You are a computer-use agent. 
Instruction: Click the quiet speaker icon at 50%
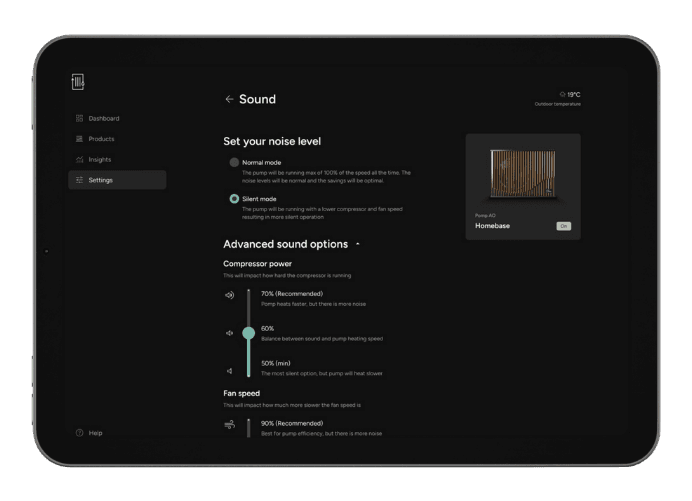coord(229,371)
